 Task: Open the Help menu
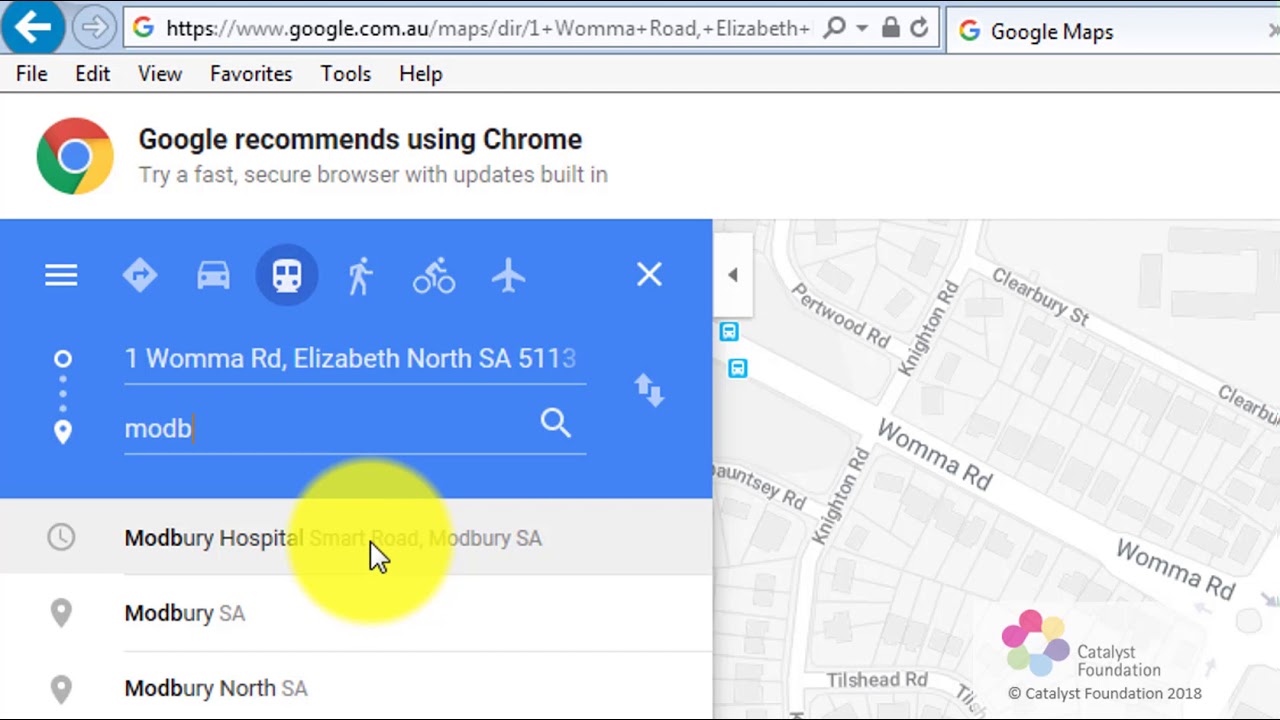click(420, 74)
